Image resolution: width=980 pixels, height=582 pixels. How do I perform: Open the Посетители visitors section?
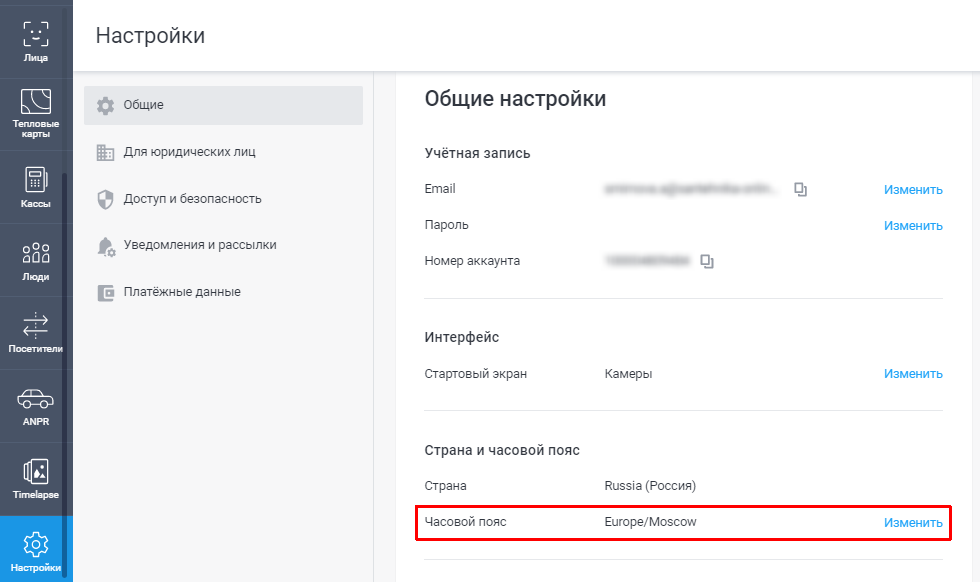[36, 333]
